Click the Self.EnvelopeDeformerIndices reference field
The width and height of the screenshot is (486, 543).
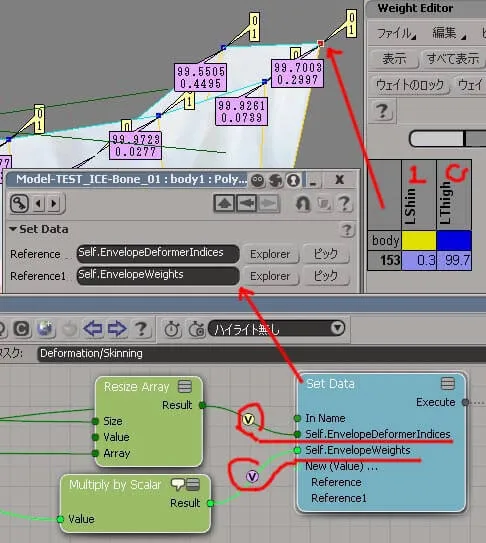click(158, 253)
